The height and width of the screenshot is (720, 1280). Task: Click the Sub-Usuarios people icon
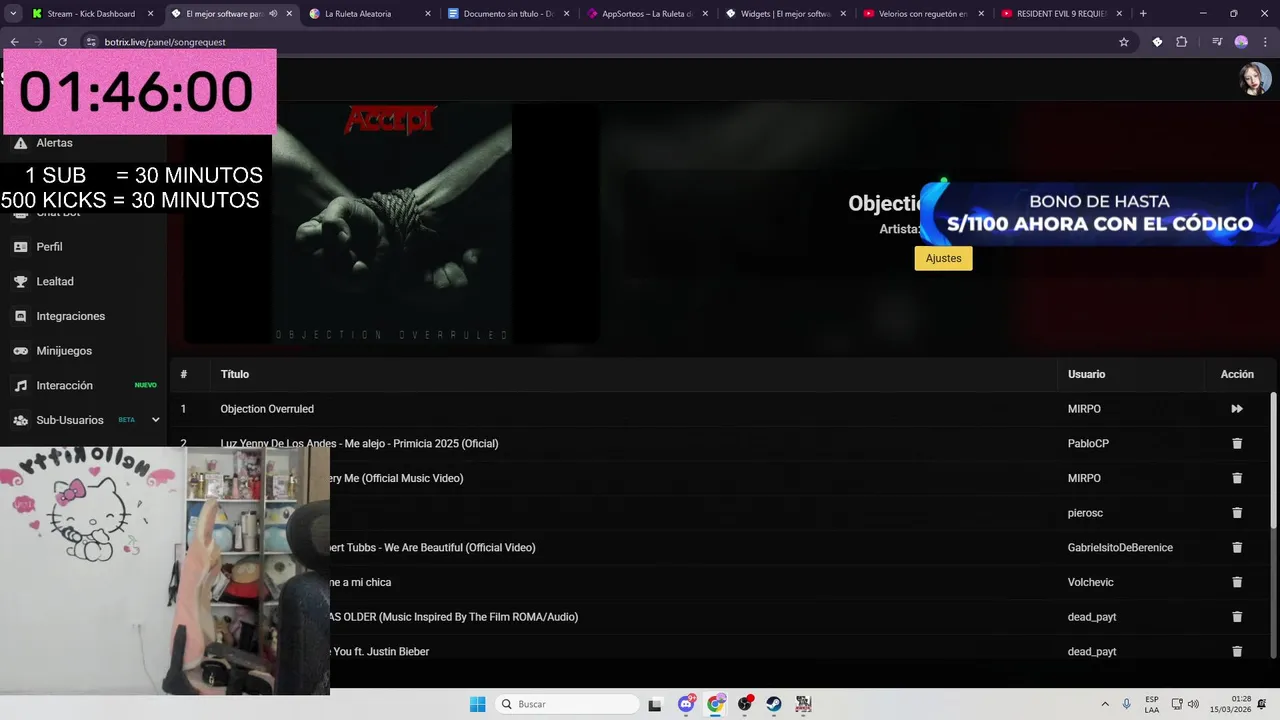tap(20, 420)
